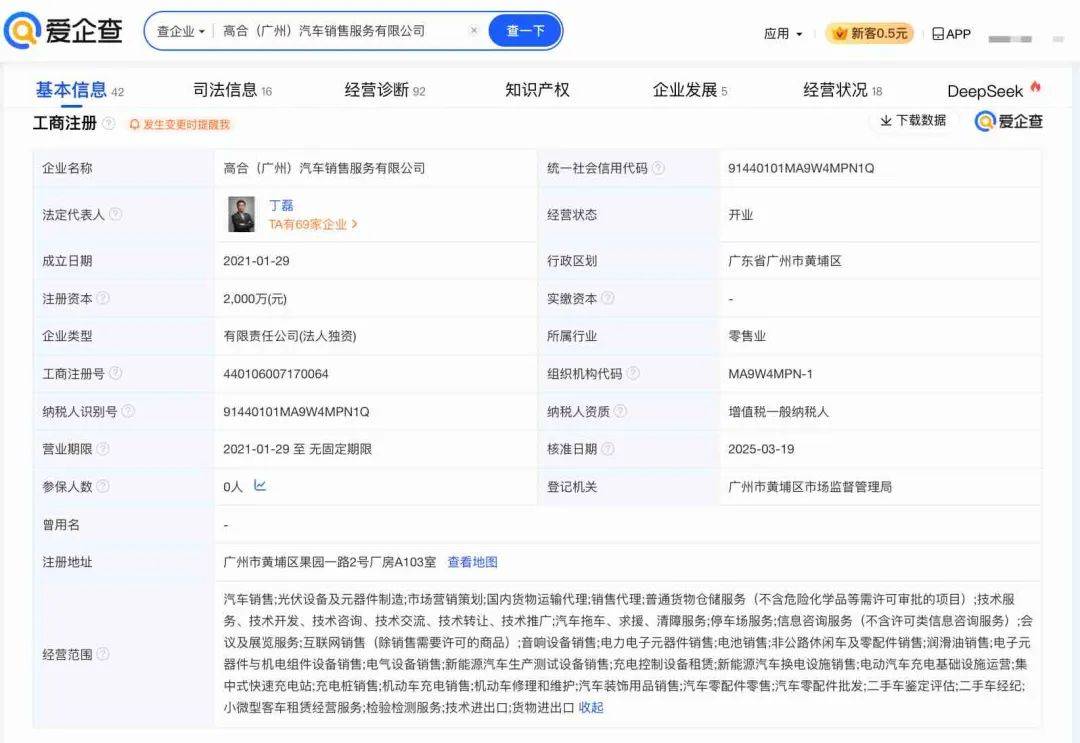Click the help icon next to 参保人数
This screenshot has height=743, width=1080.
tap(103, 486)
